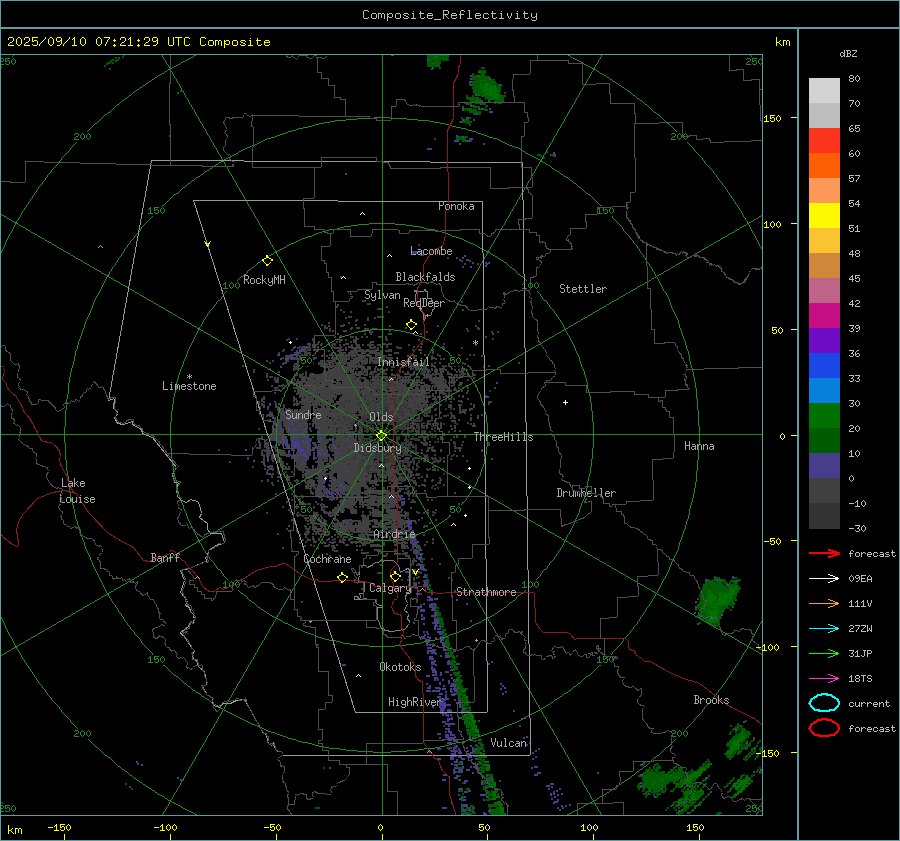Click the magenta 18TS arrow icon

pos(824,679)
